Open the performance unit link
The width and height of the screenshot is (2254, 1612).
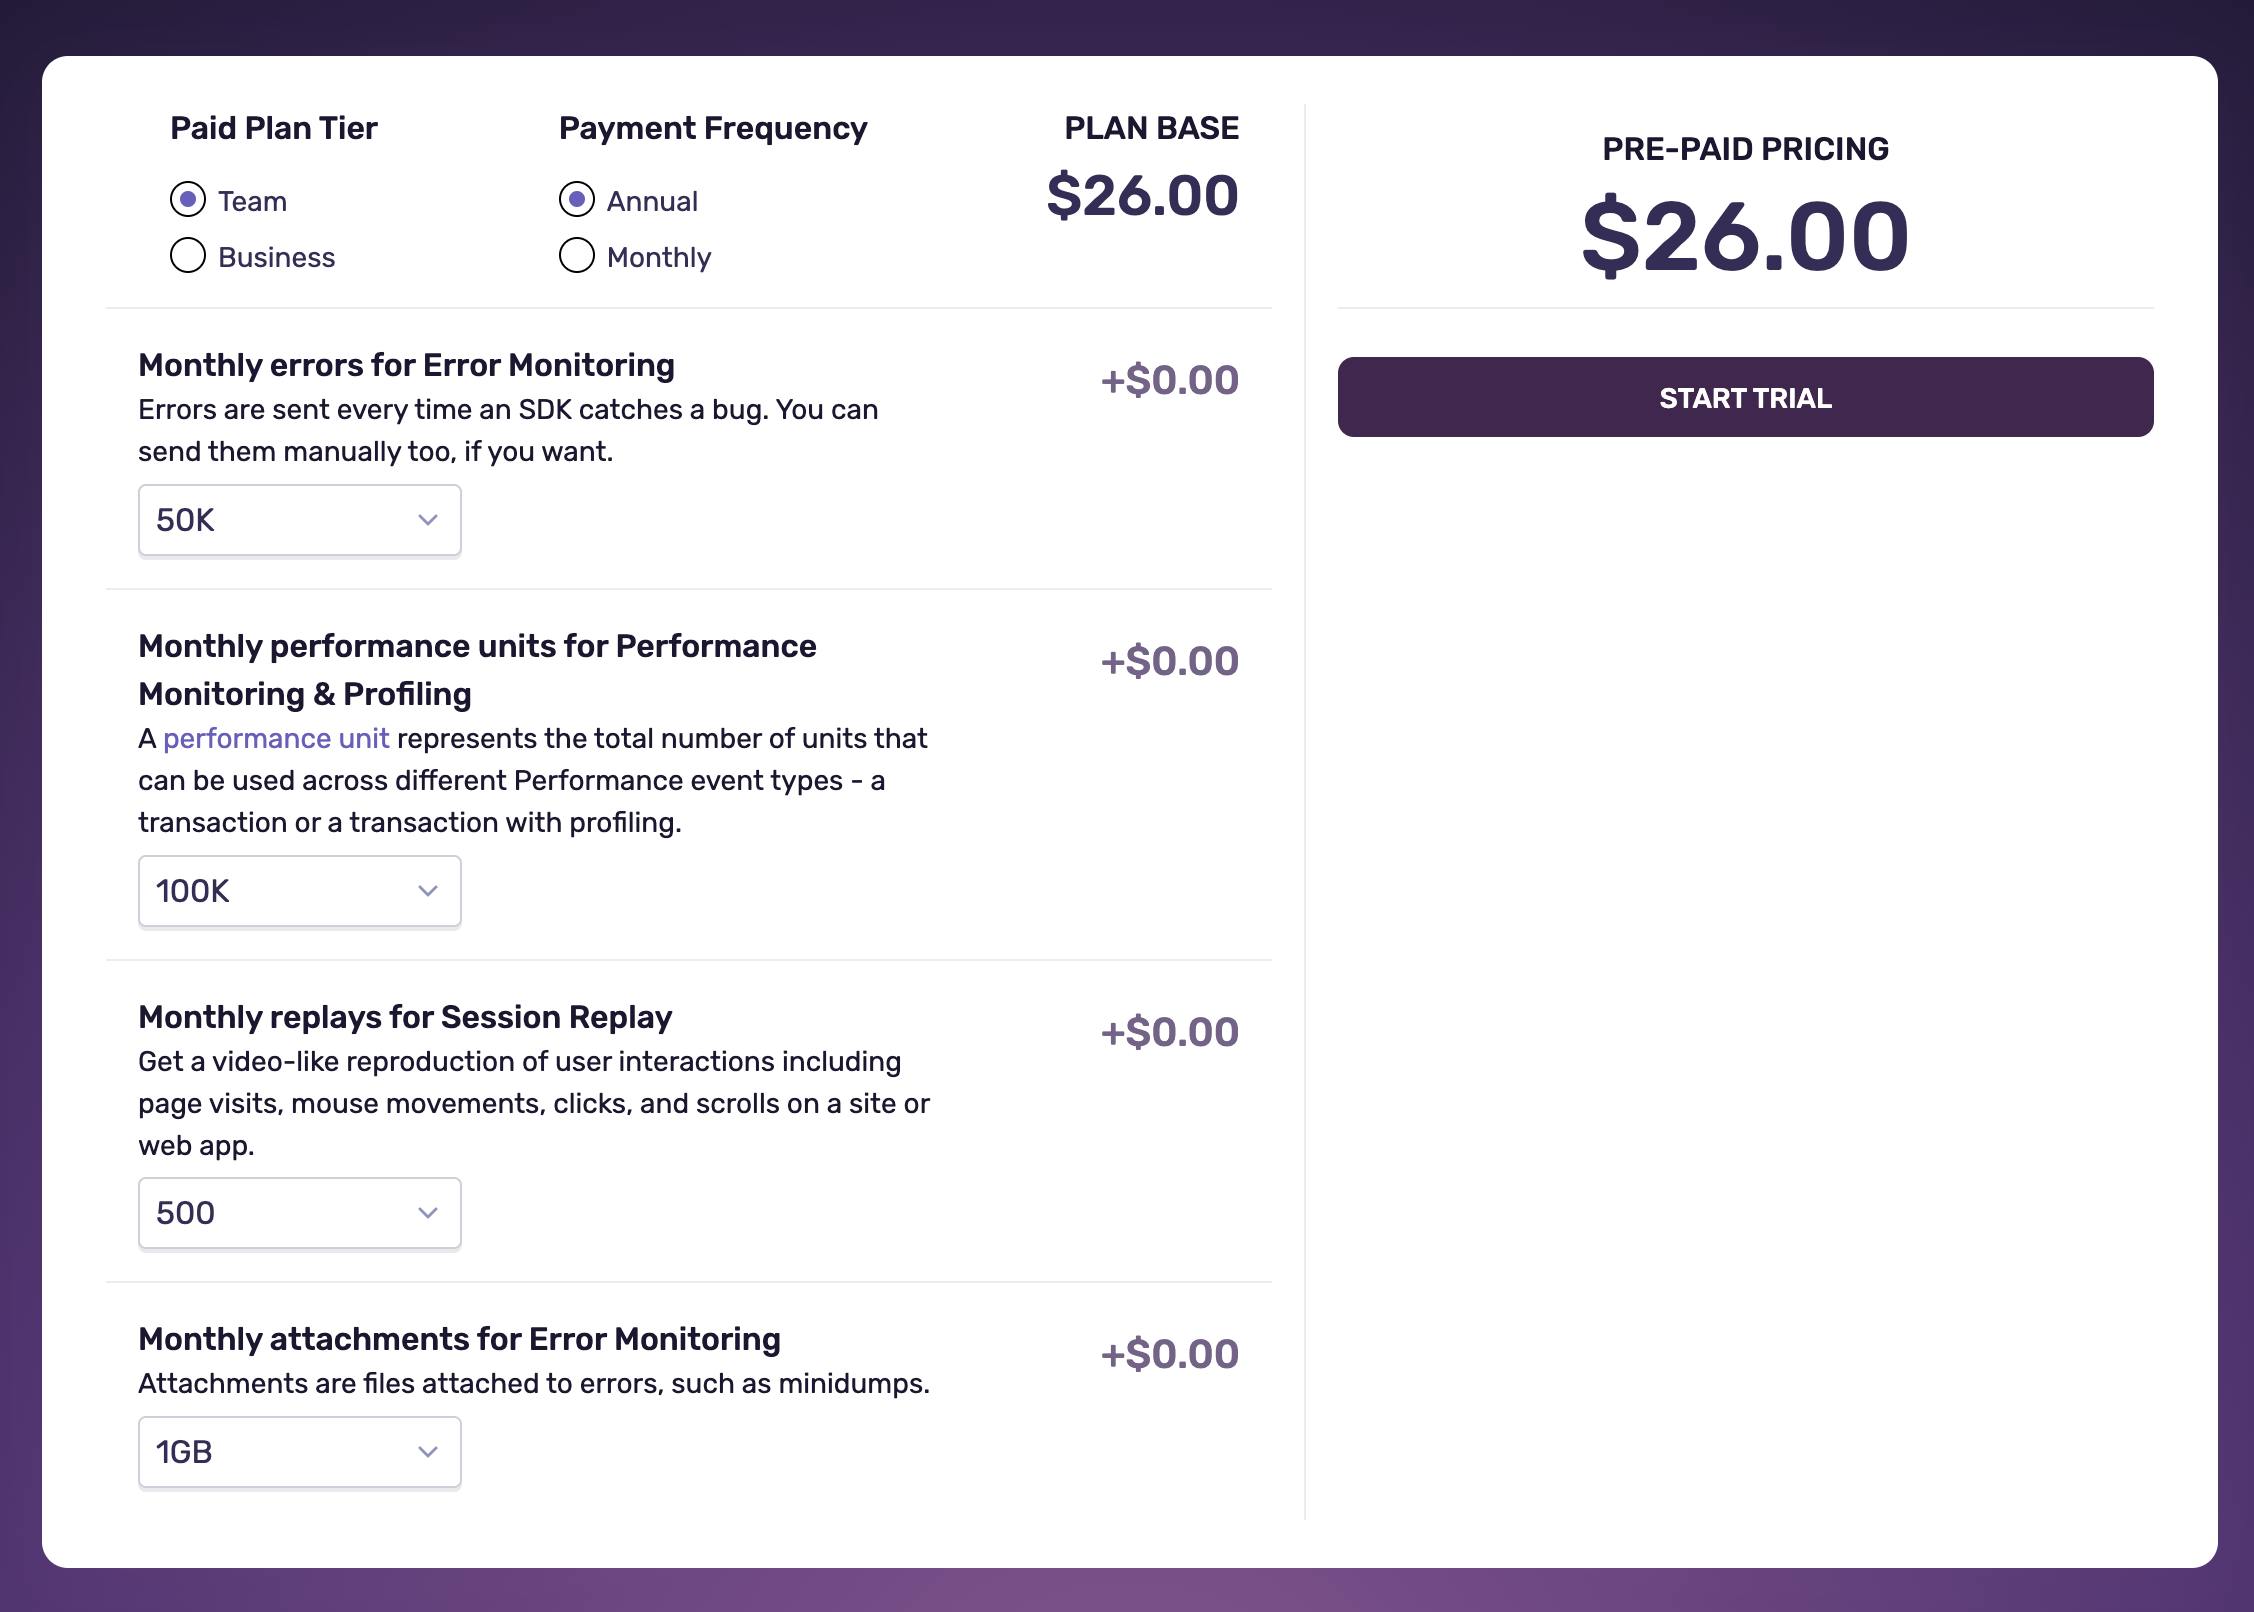(x=276, y=739)
